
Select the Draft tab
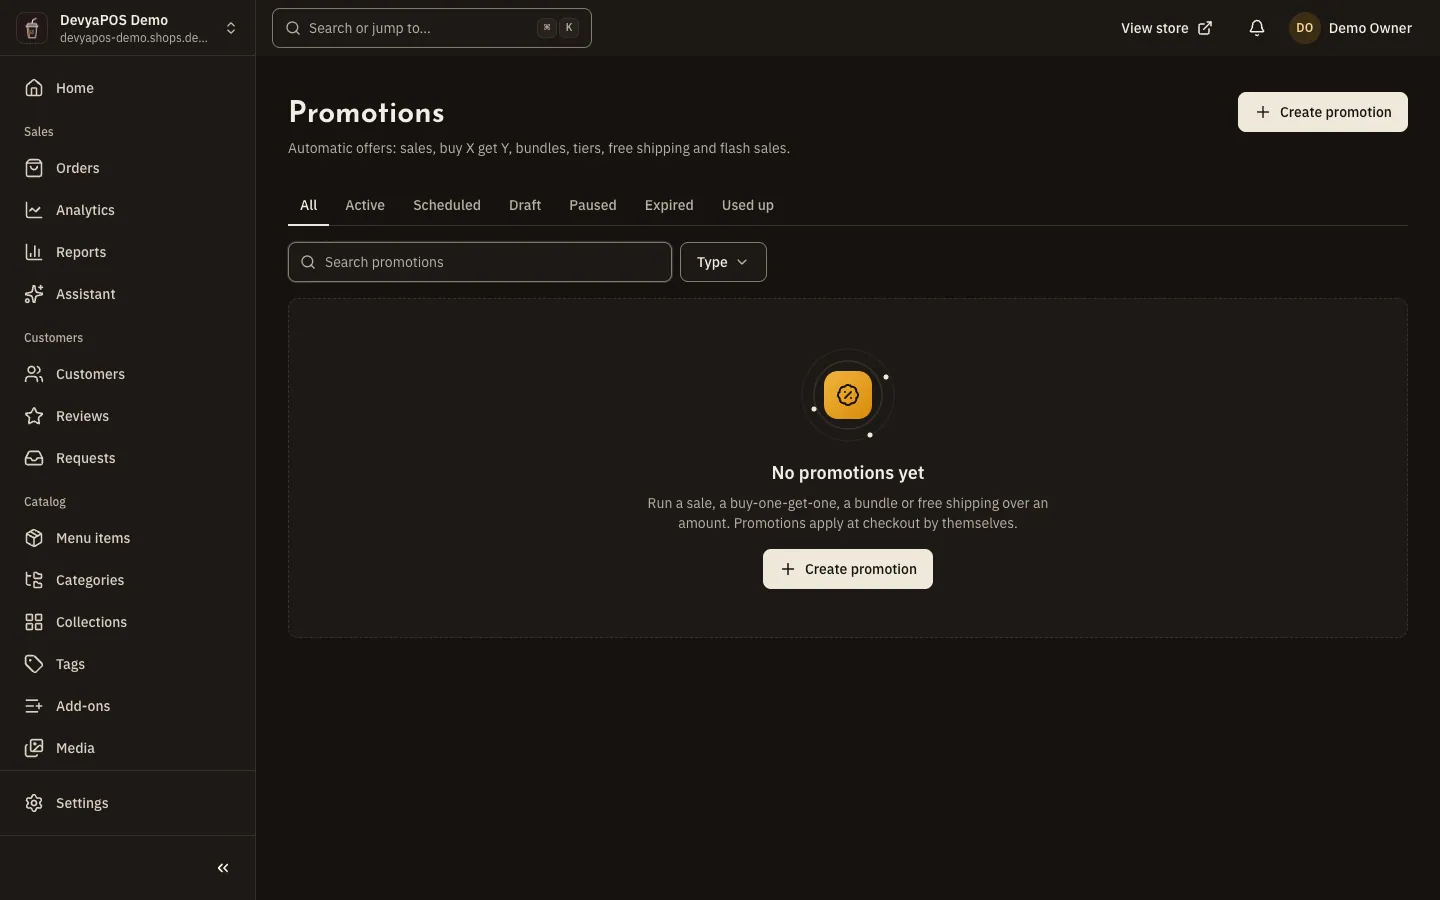click(525, 205)
